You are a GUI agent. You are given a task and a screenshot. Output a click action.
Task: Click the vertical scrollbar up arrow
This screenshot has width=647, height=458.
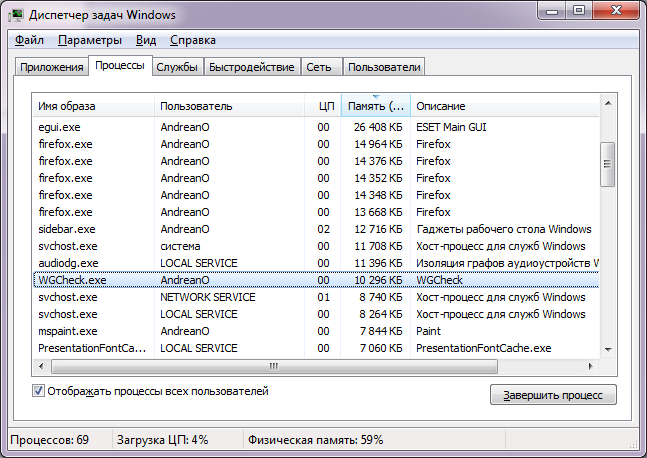click(608, 103)
